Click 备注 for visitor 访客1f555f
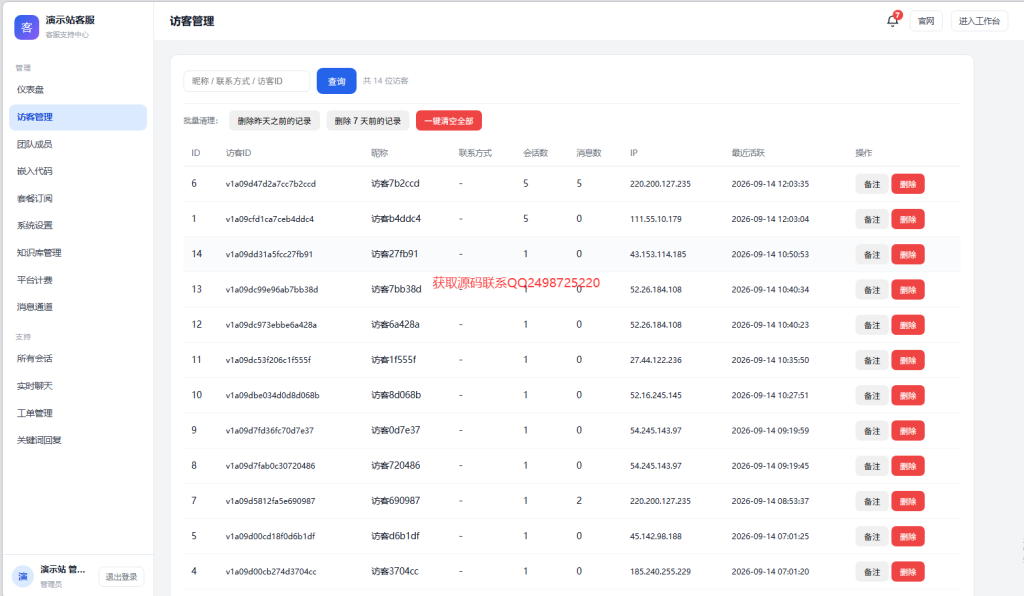The height and width of the screenshot is (596, 1024). coord(872,360)
